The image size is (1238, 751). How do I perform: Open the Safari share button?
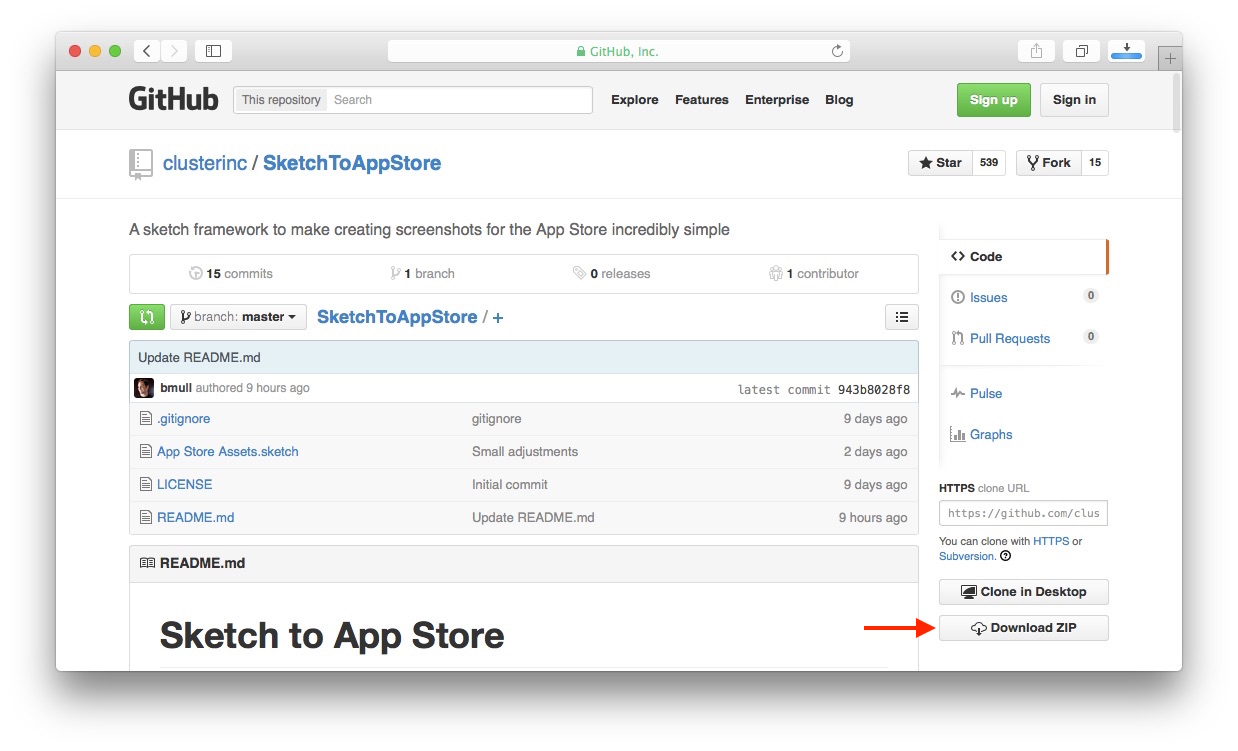coord(1037,50)
